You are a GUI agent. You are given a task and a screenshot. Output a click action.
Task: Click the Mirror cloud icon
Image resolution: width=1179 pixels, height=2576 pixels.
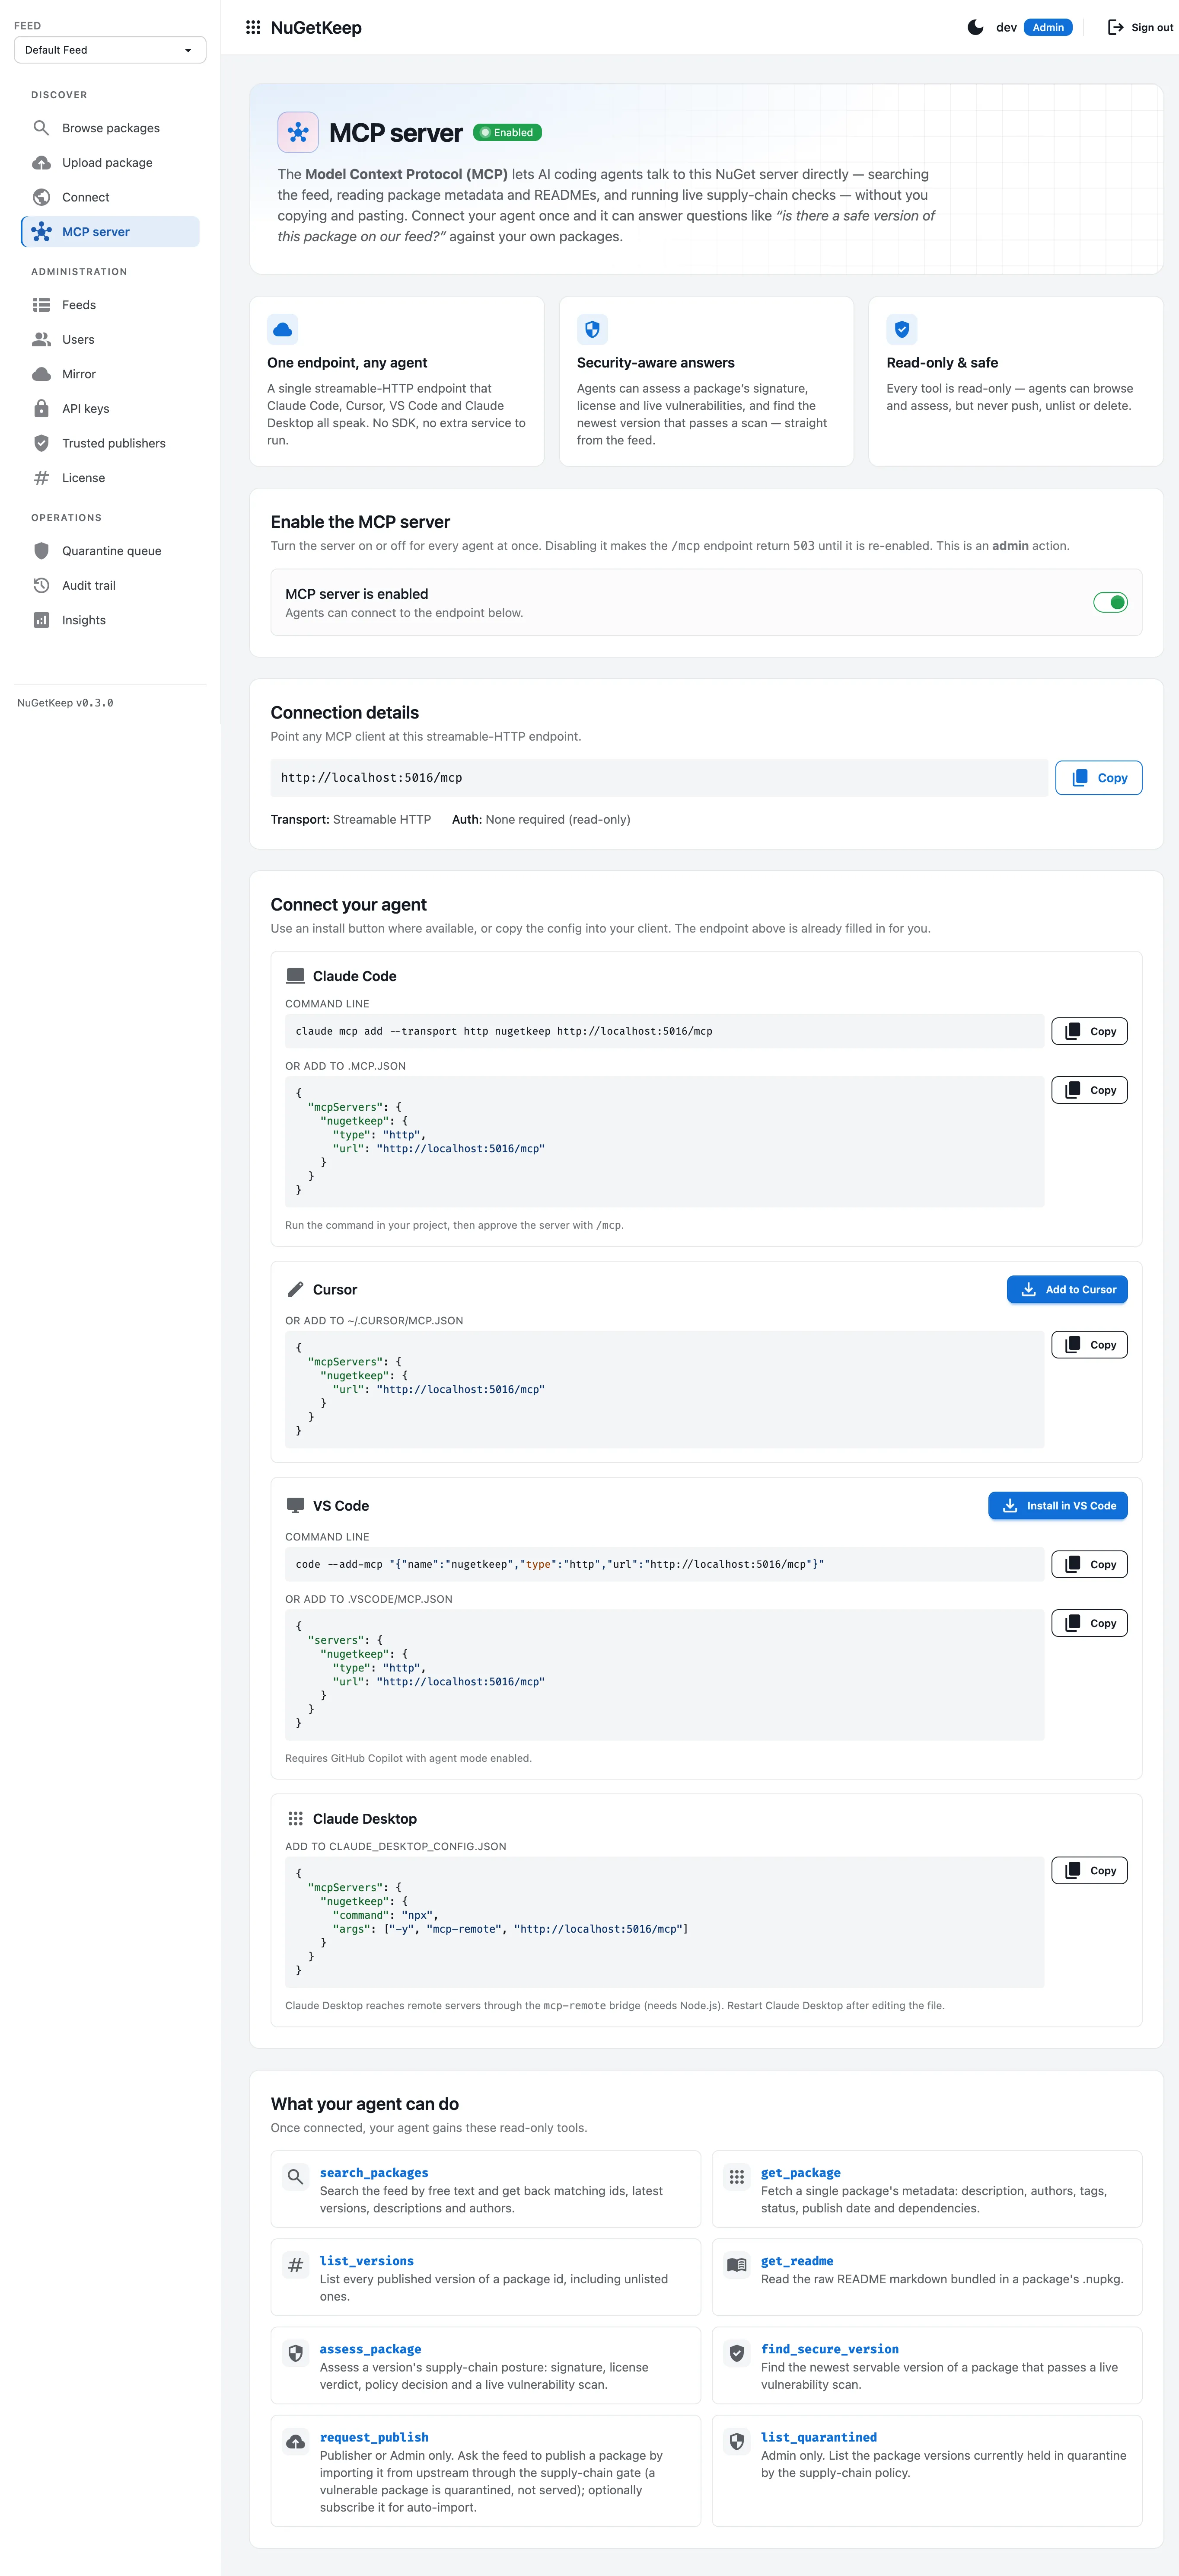pyautogui.click(x=41, y=374)
